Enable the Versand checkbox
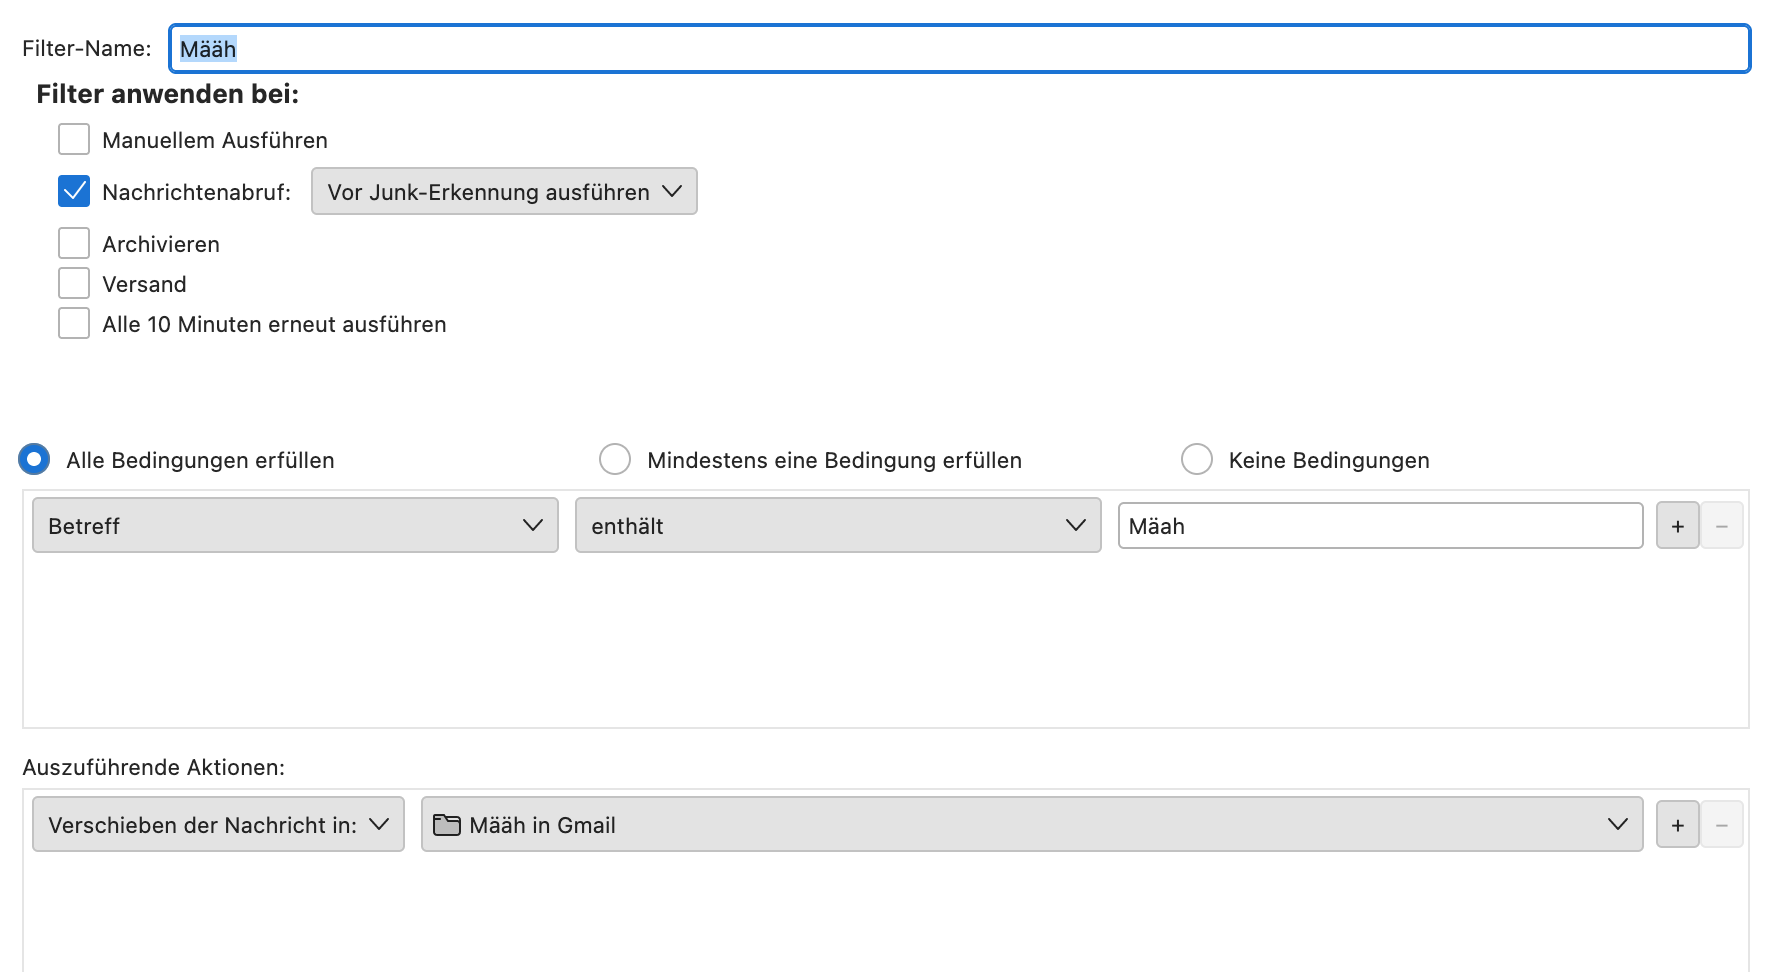Viewport: 1778px width, 972px height. [74, 284]
